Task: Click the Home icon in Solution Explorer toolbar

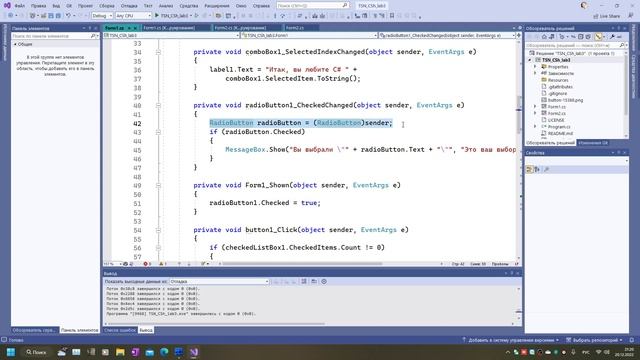Action: [544, 37]
